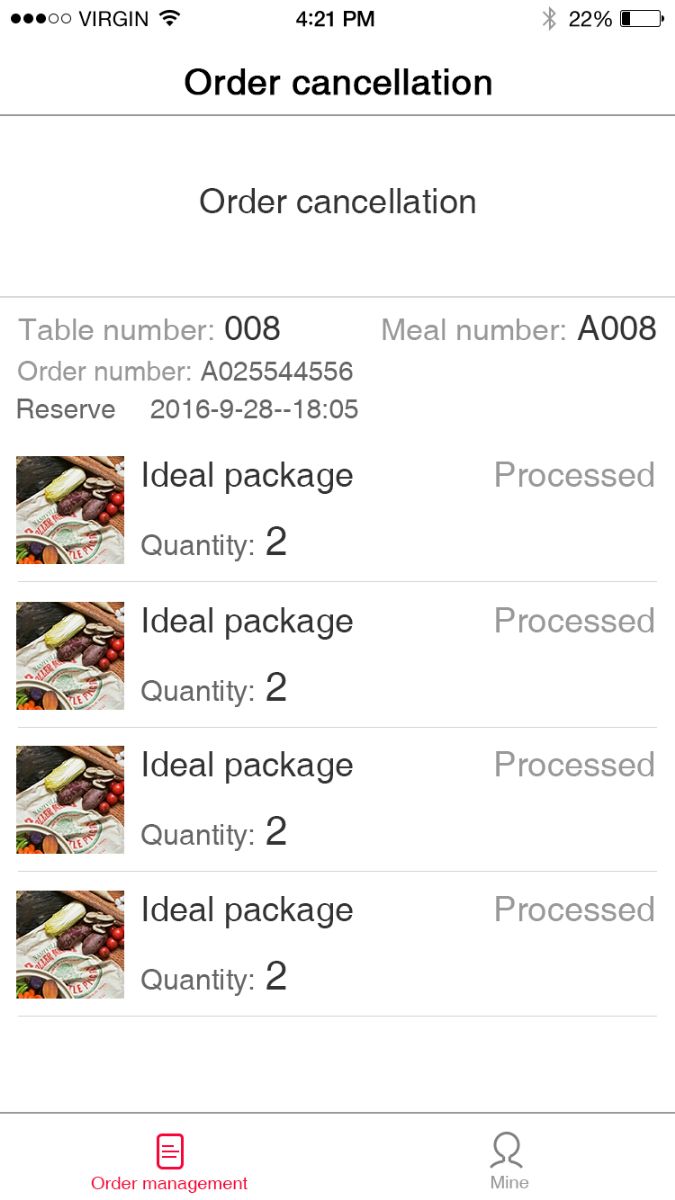
Task: Tap the fourth item's Ideal package name
Action: point(247,911)
